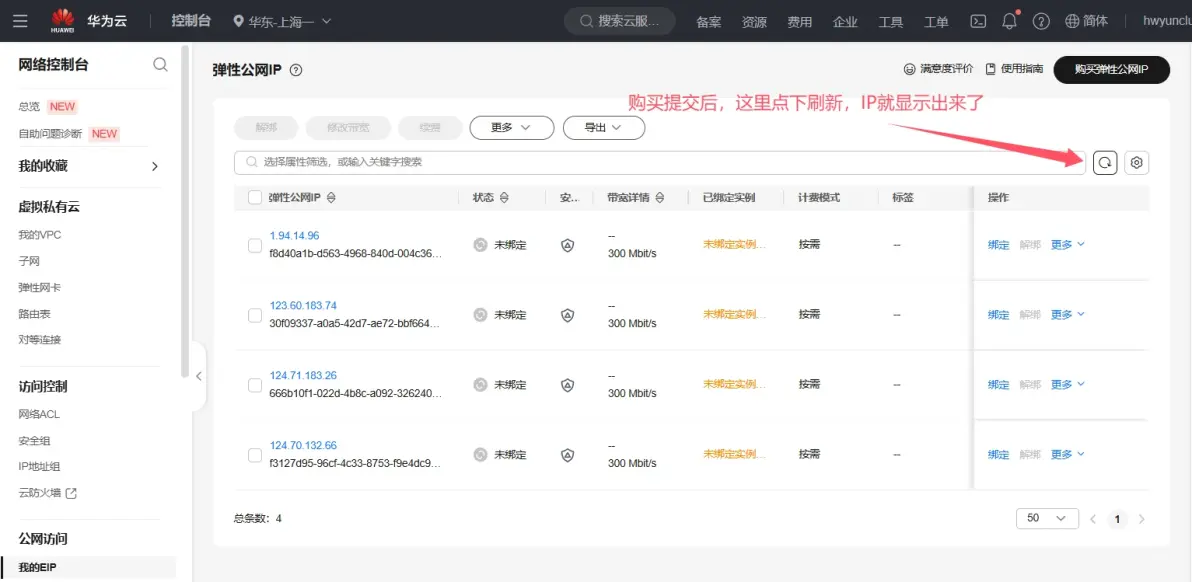1192x582 pixels.
Task: Collapse the sidebar using the panel handle
Action: click(198, 376)
